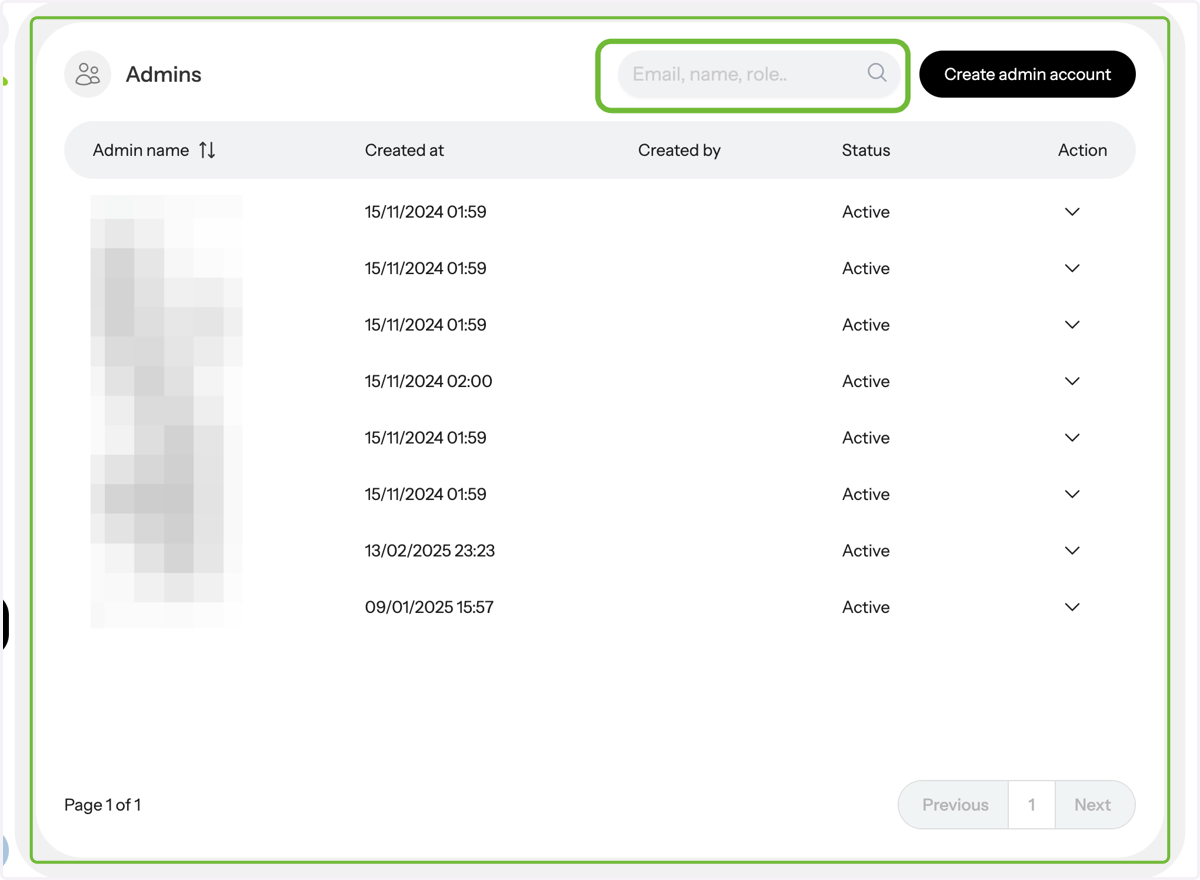Click Create admin account button
The width and height of the screenshot is (1200, 880).
[1027, 74]
